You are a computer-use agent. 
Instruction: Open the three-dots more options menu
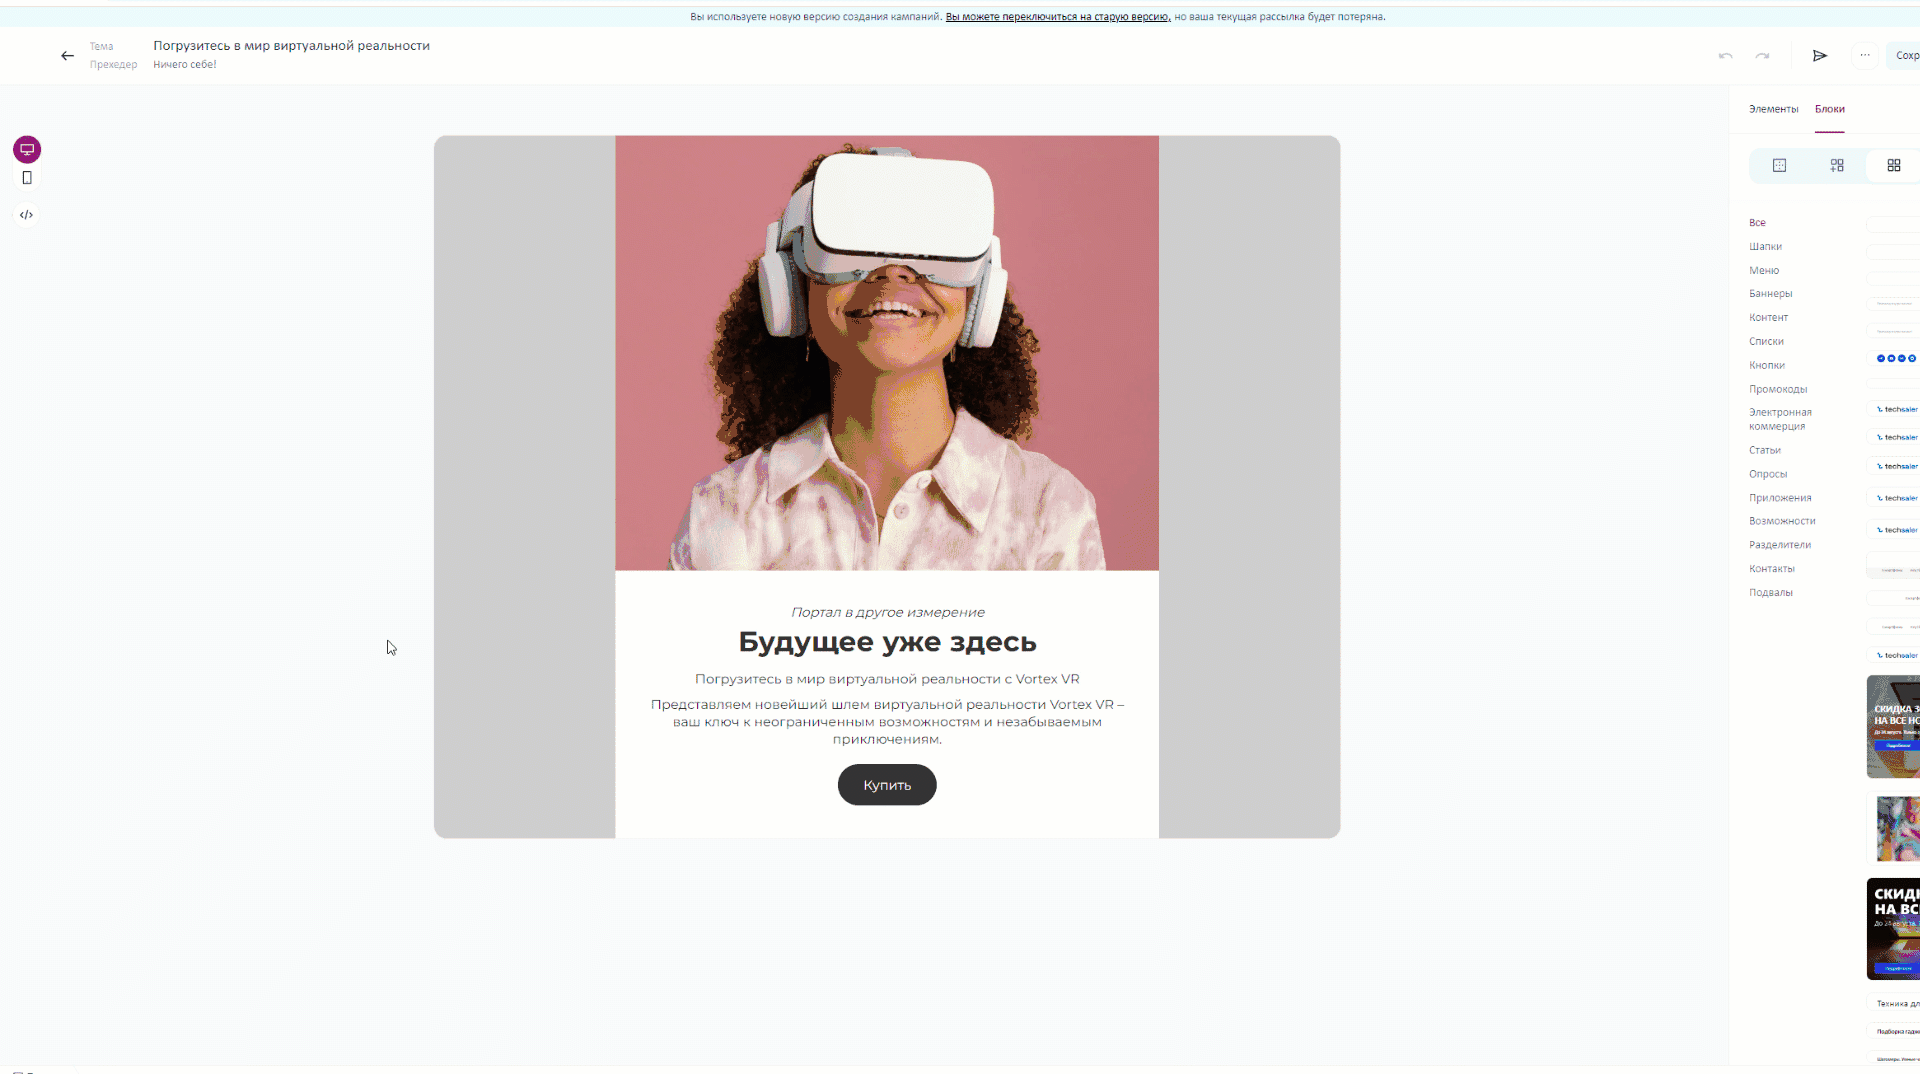tap(1865, 56)
